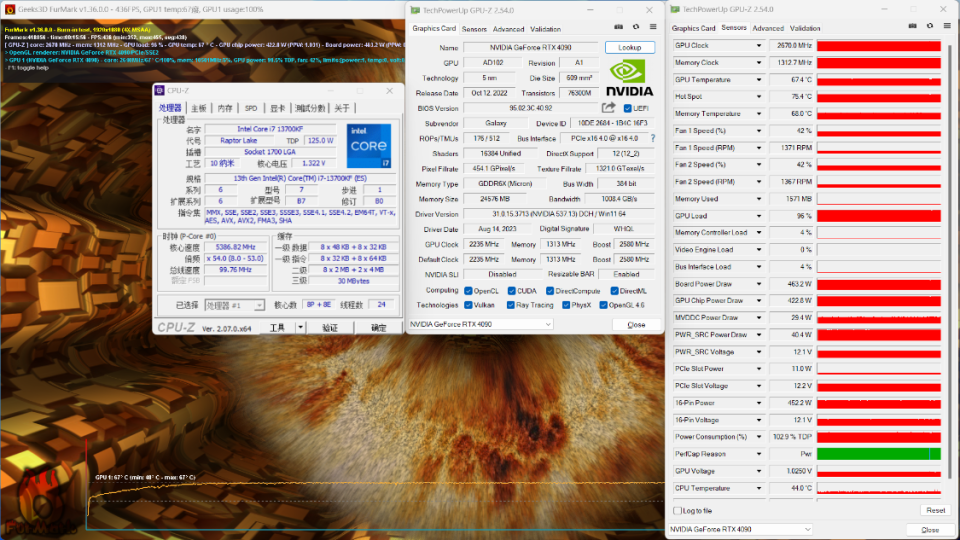Open the hamburger menu in GPU-Z Graphics Card window
Image resolution: width=960 pixels, height=540 pixels.
653,27
